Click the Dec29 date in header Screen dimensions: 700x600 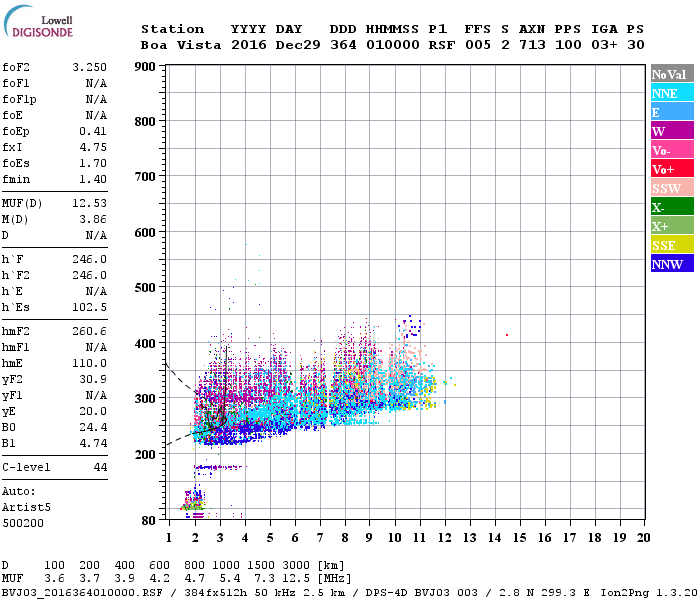pyautogui.click(x=298, y=45)
